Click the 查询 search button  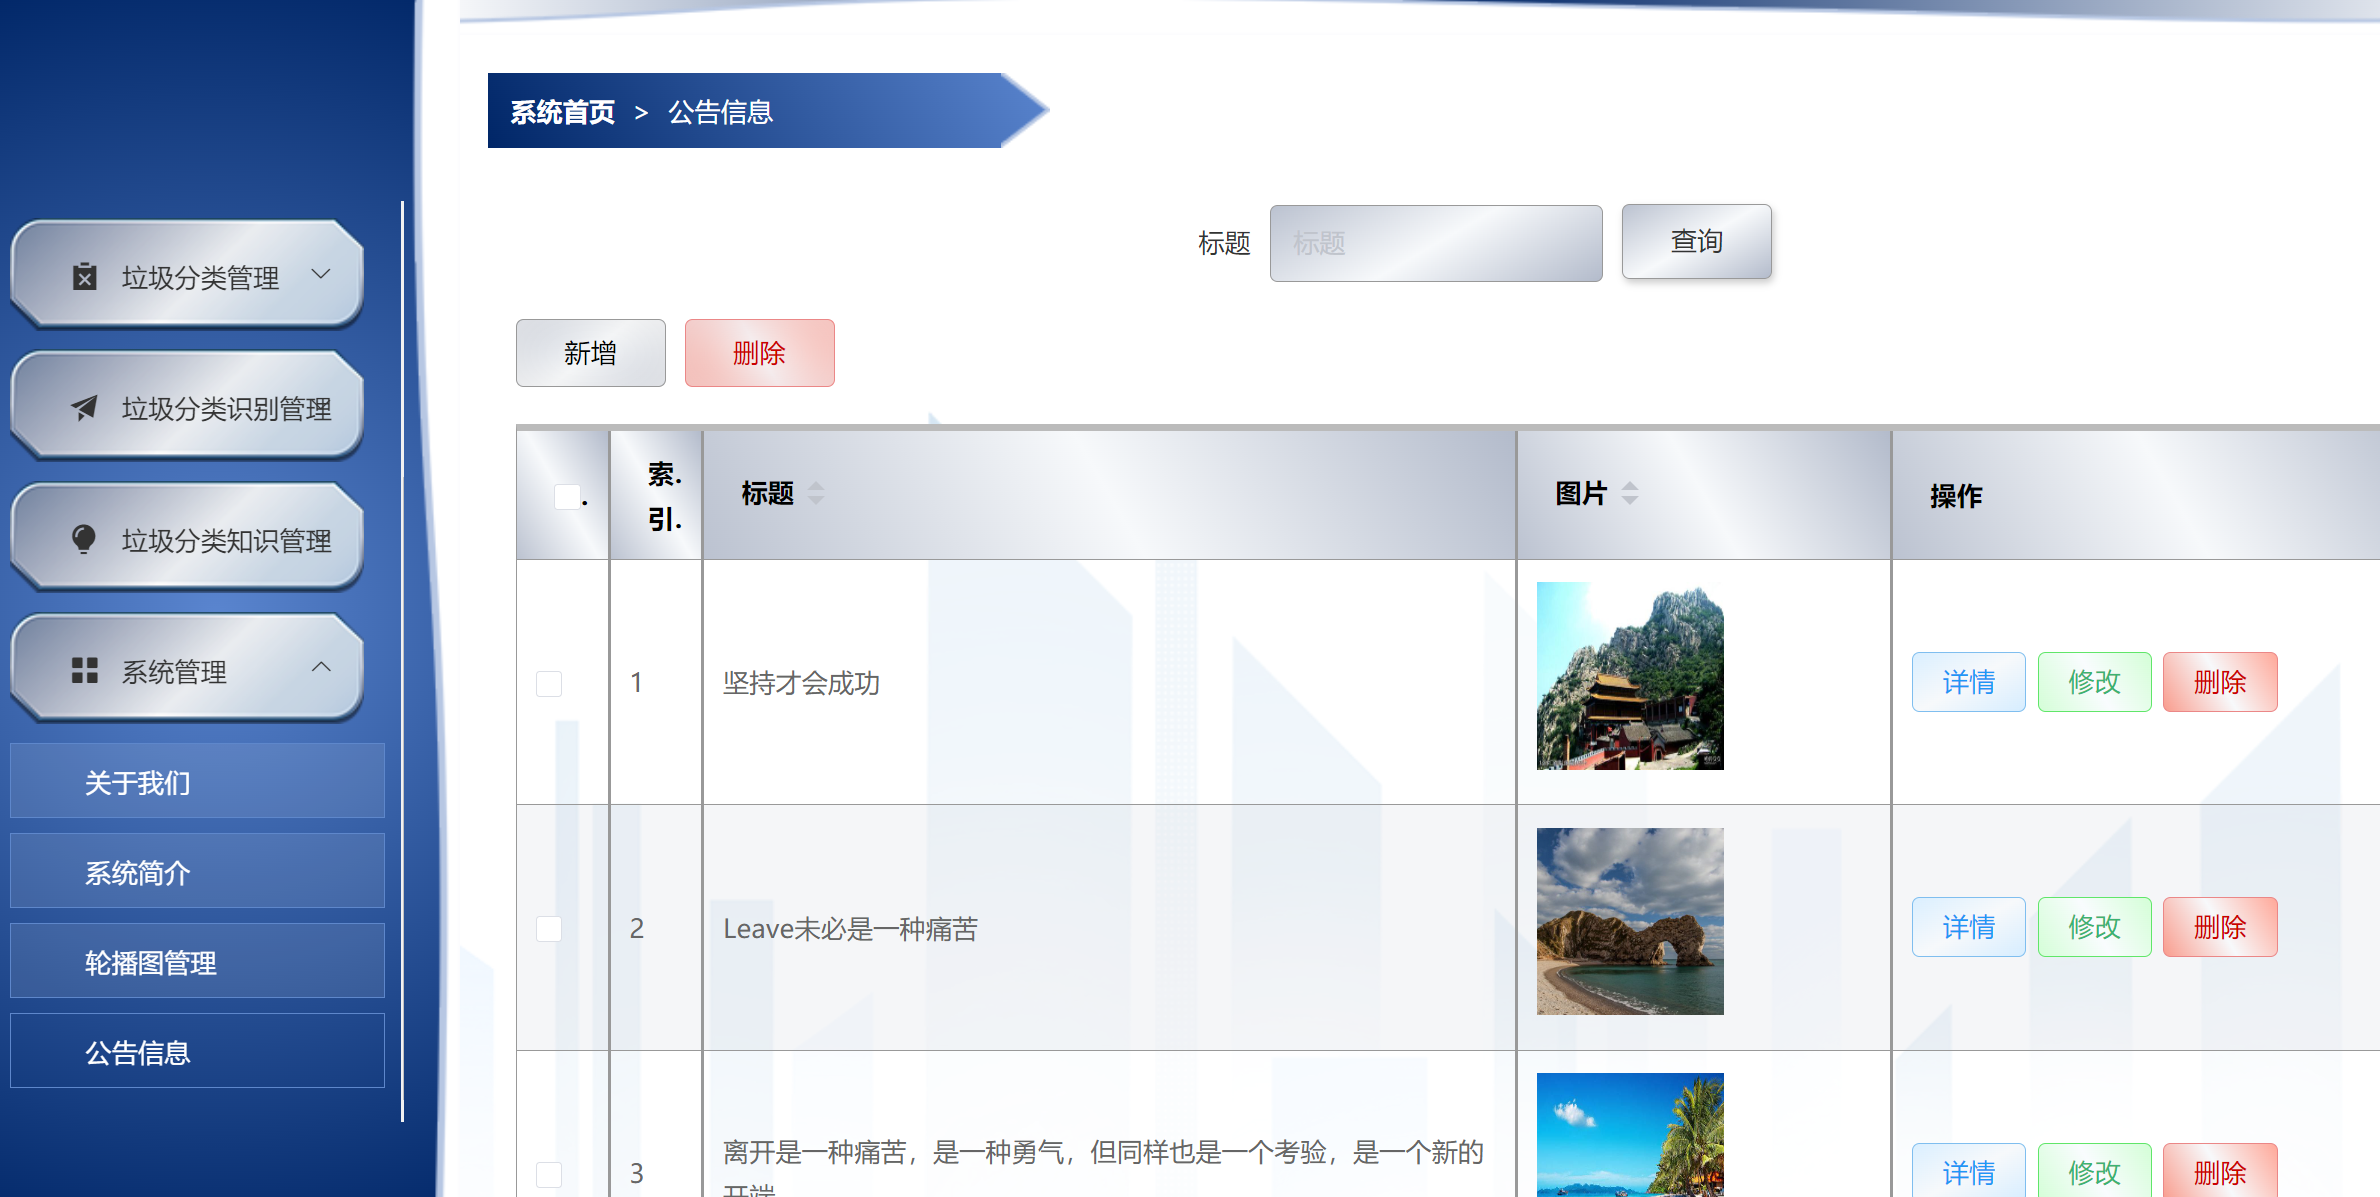click(1697, 241)
